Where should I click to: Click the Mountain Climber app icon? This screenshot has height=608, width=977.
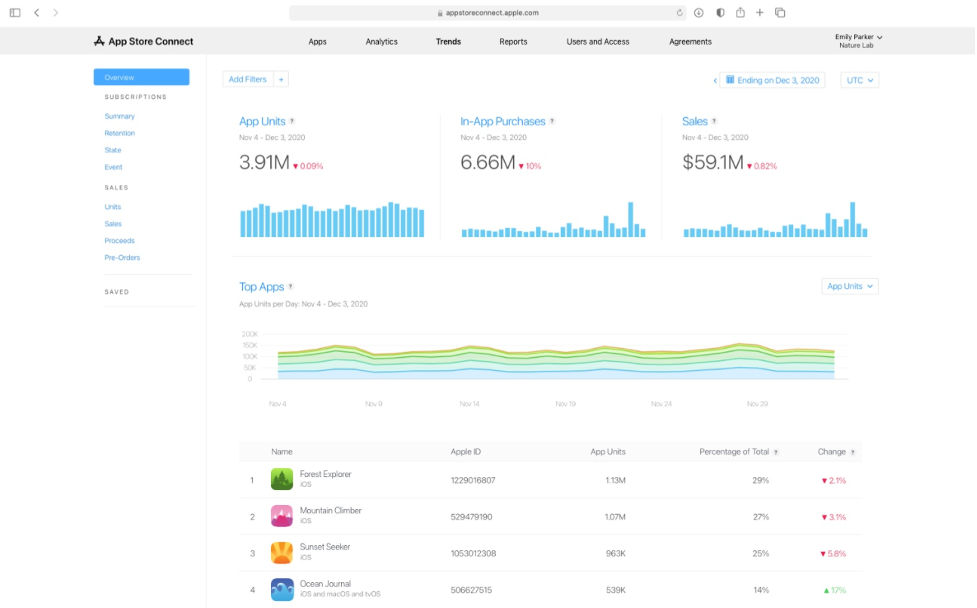[x=282, y=516]
